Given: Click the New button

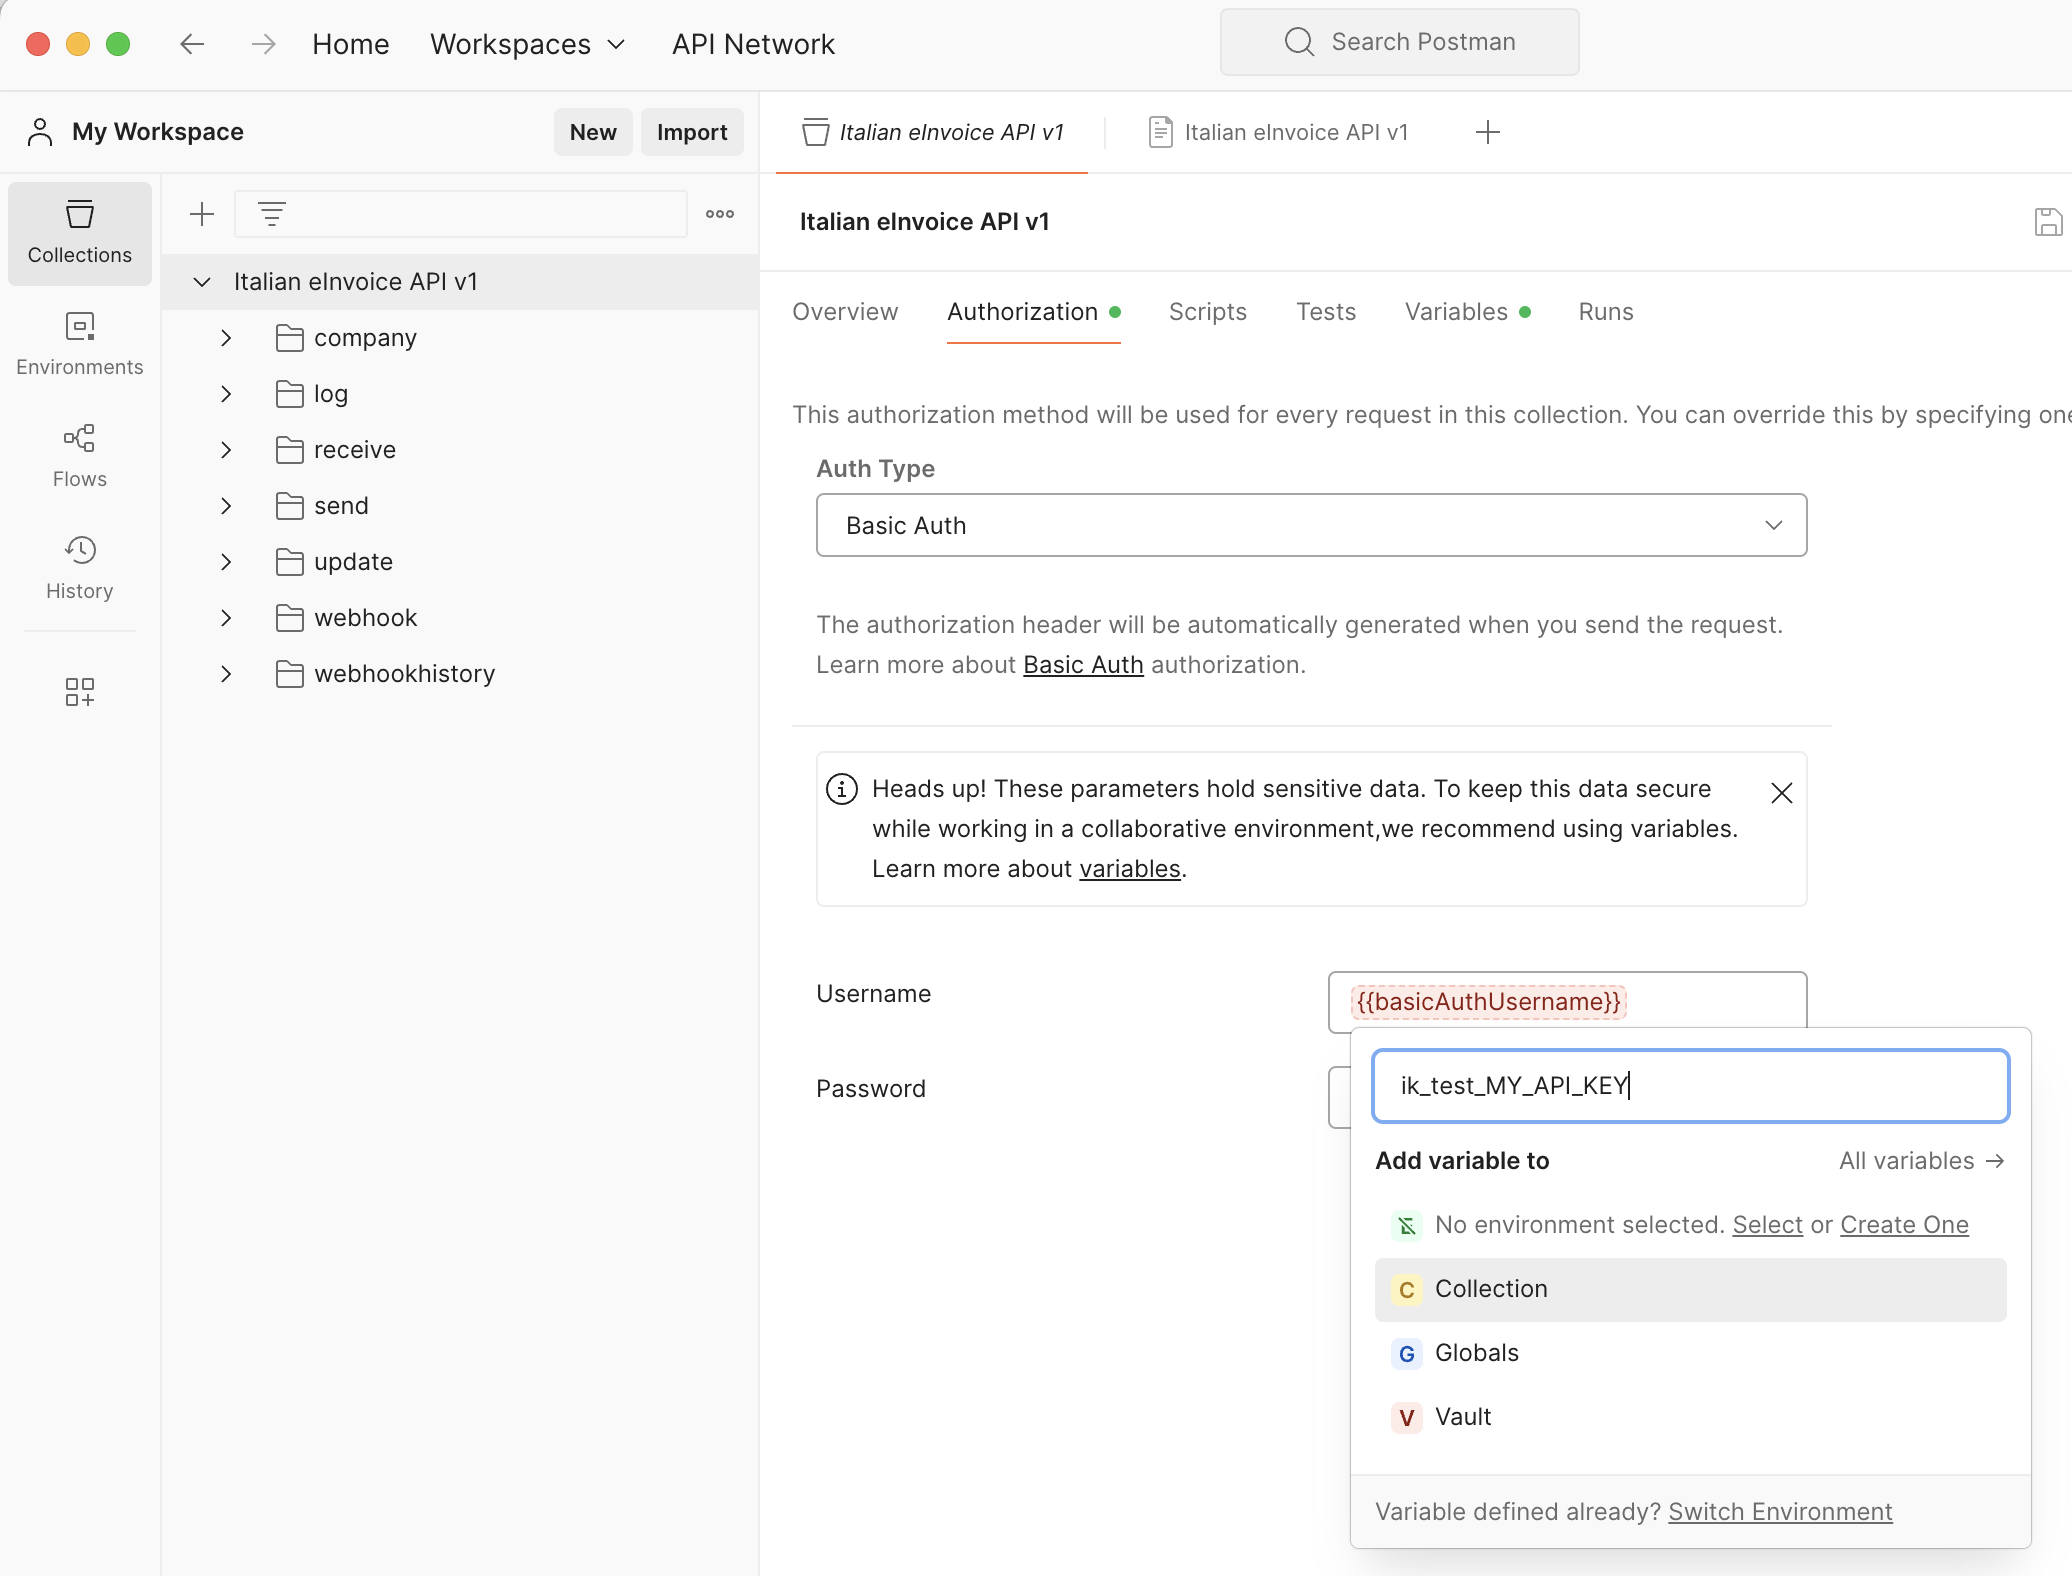Looking at the screenshot, I should pyautogui.click(x=593, y=132).
